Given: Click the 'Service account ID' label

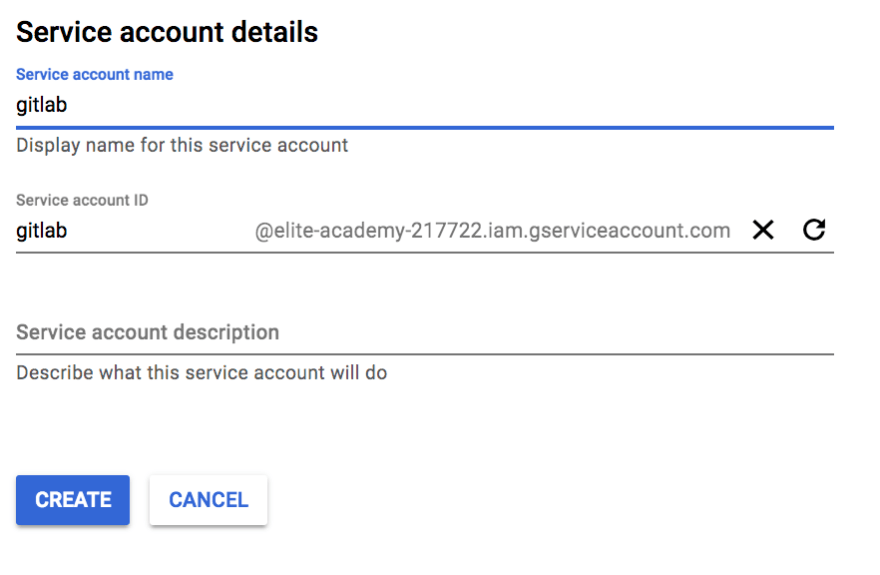Looking at the screenshot, I should (x=82, y=200).
